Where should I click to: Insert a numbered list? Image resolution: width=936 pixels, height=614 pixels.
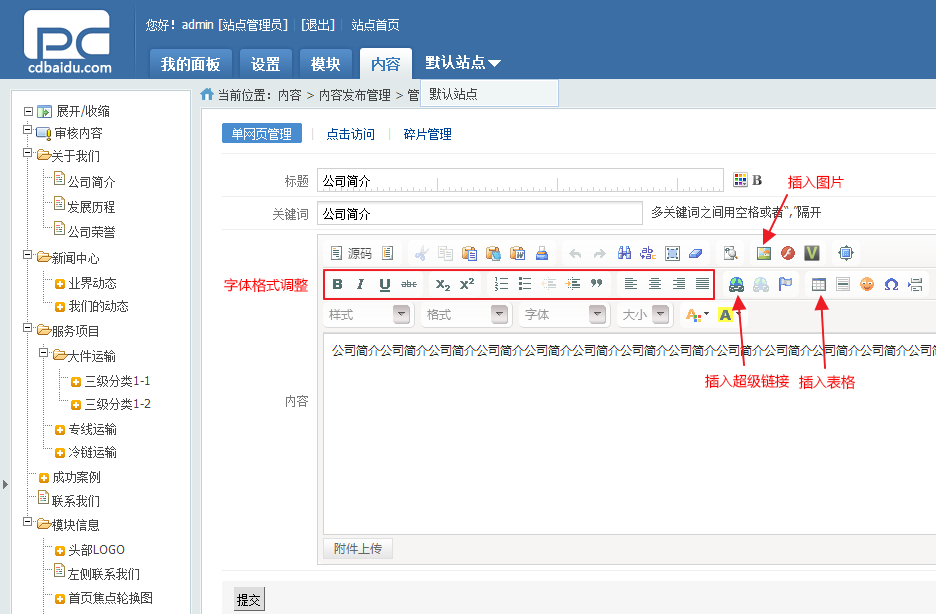click(501, 284)
